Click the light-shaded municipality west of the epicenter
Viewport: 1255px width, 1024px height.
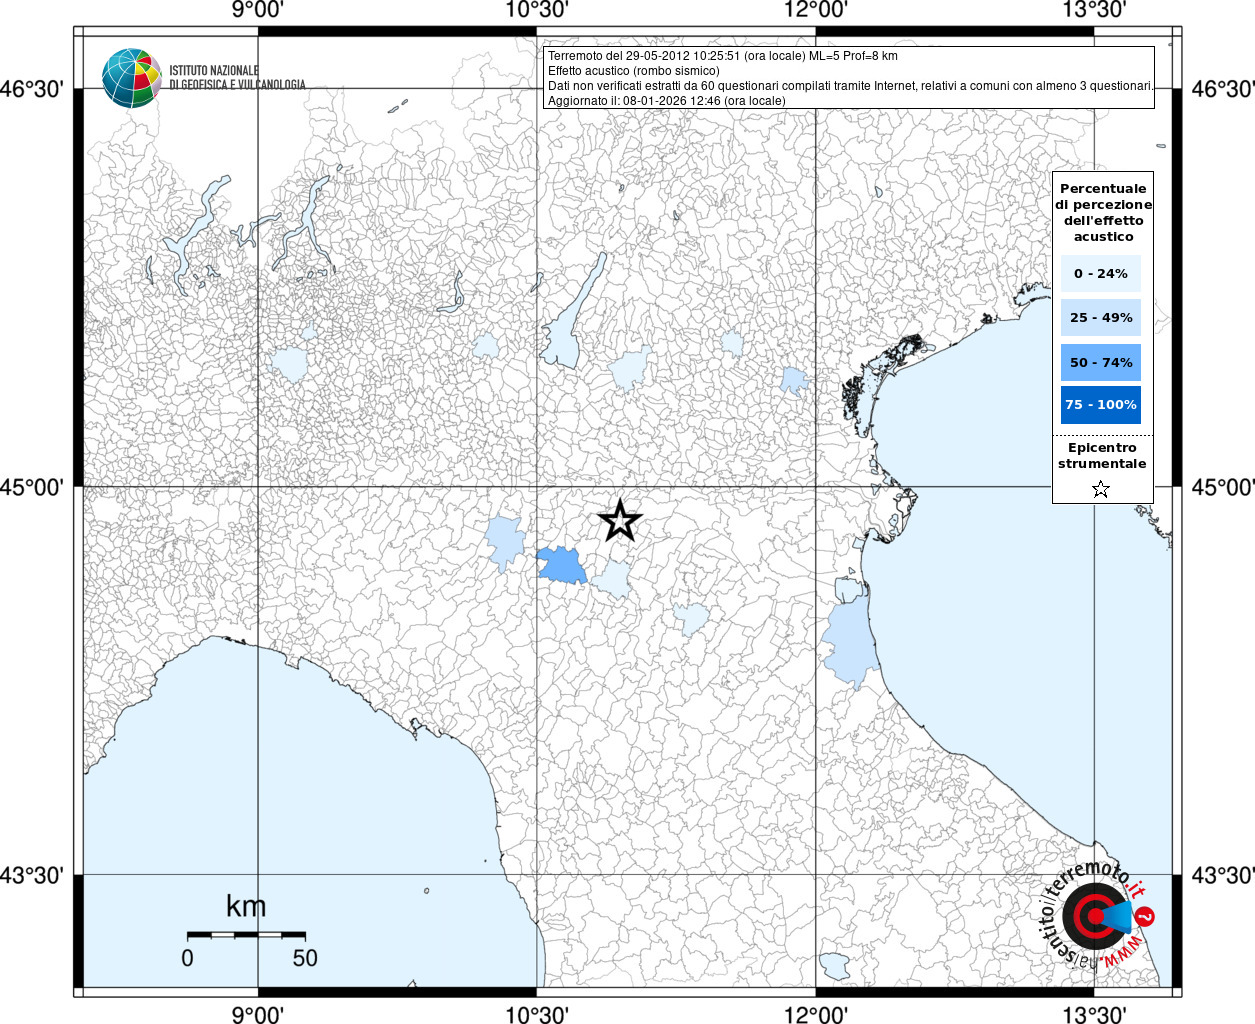(x=506, y=541)
